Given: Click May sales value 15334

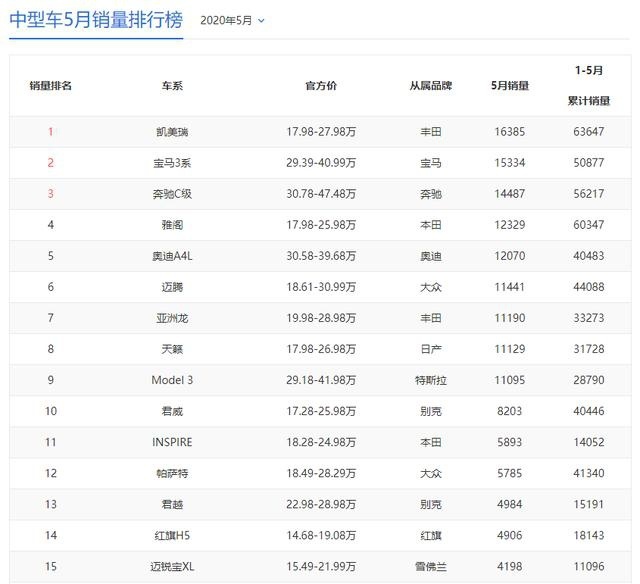Looking at the screenshot, I should tap(510, 163).
